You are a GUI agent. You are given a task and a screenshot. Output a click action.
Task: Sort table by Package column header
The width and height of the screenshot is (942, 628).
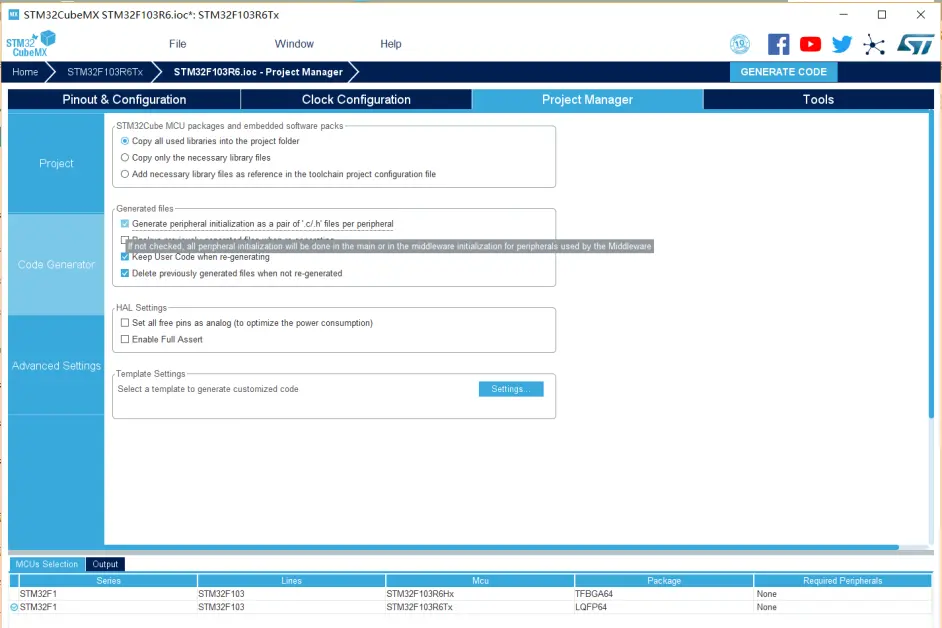(664, 581)
